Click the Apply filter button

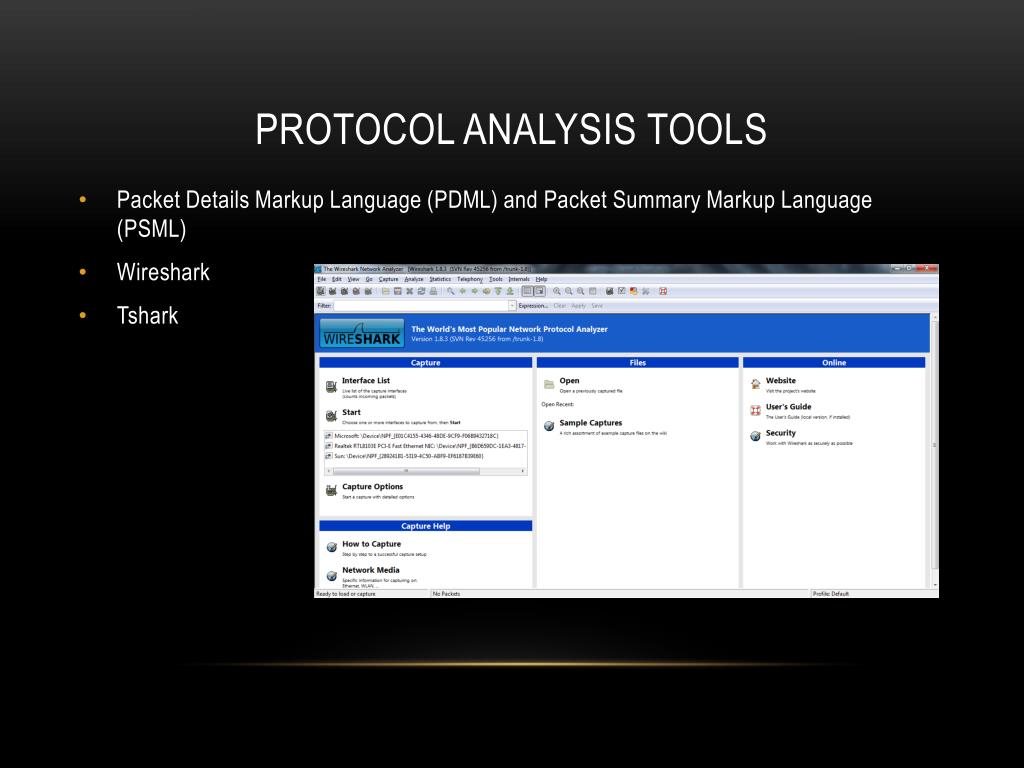(x=579, y=306)
